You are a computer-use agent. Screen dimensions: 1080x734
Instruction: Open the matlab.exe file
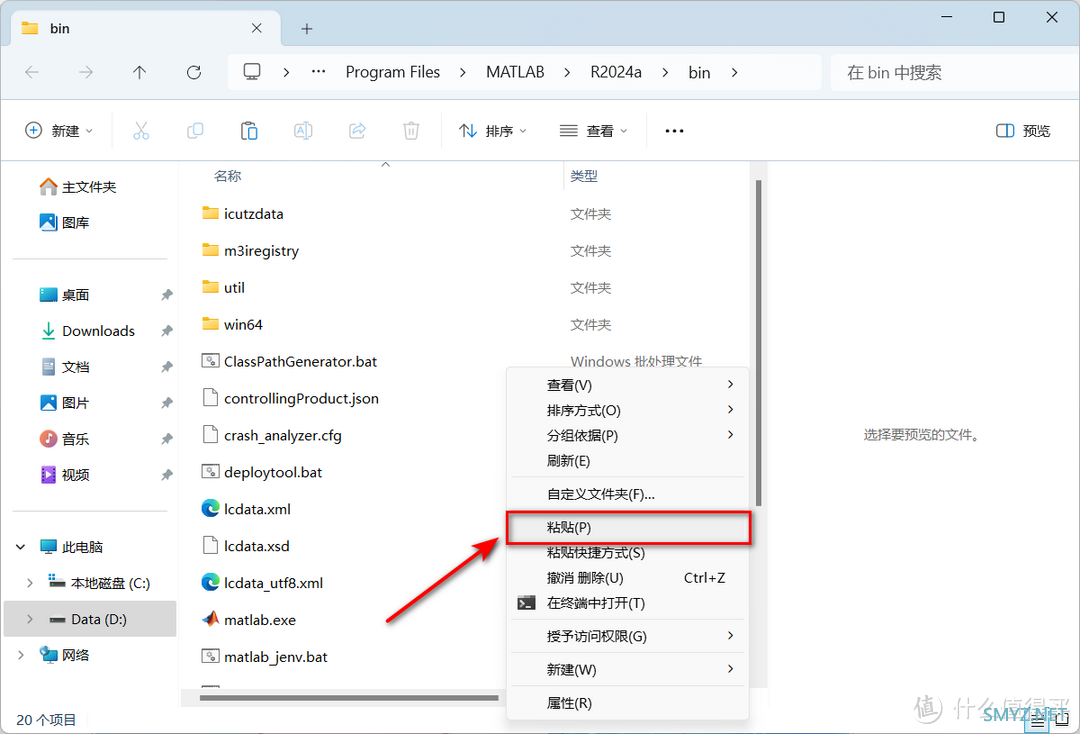(249, 620)
